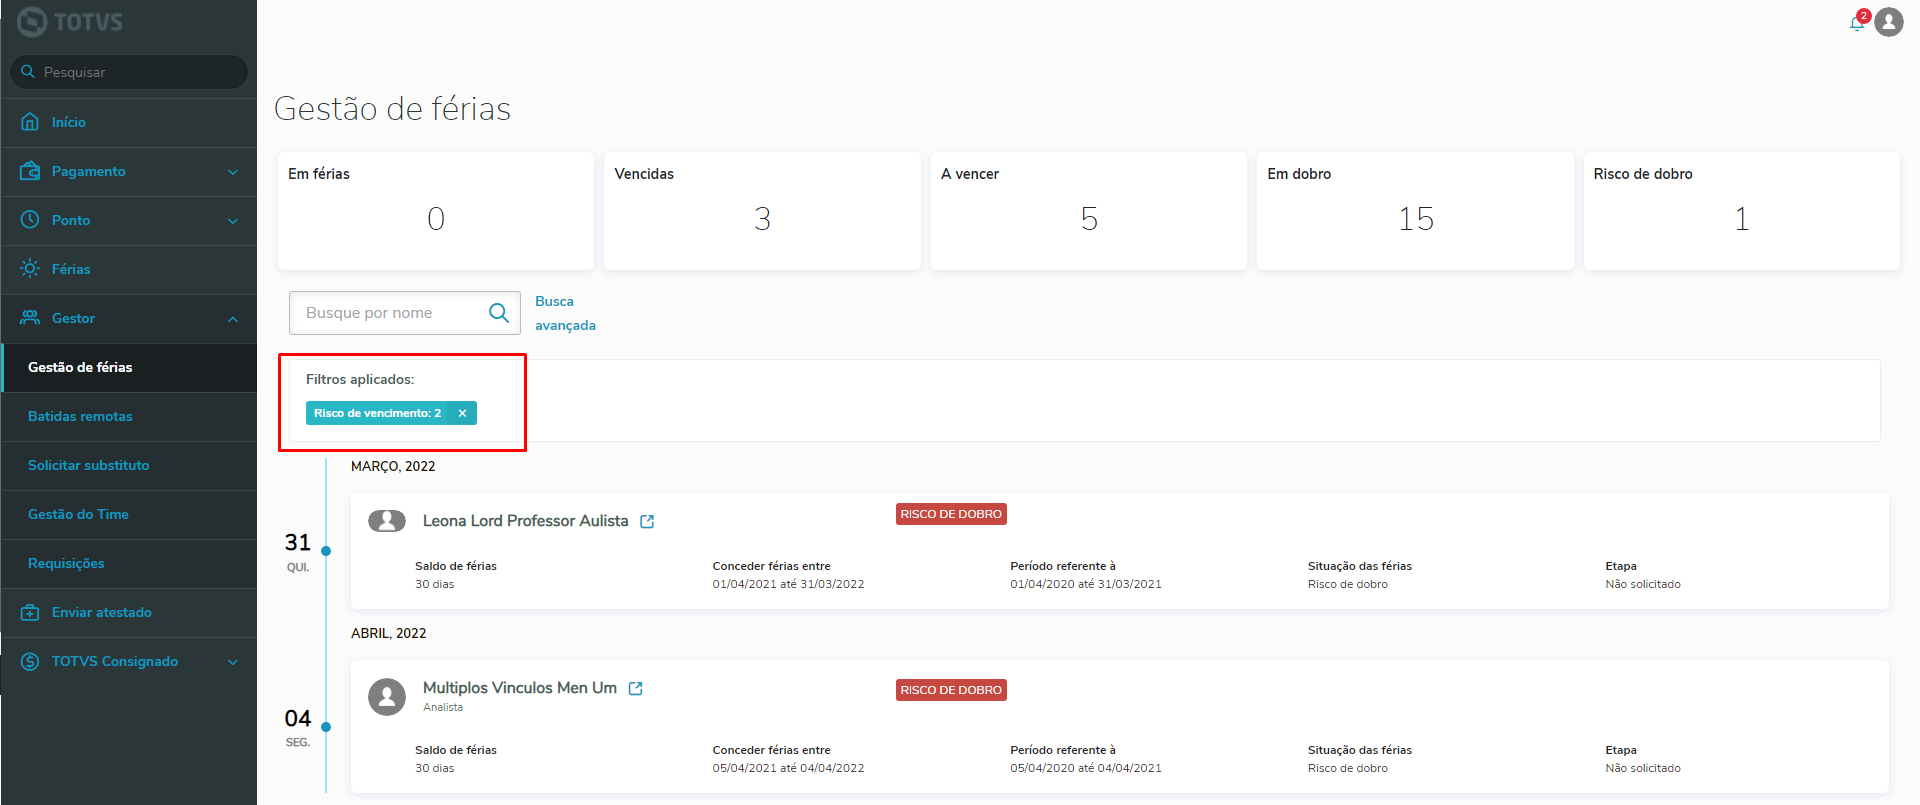Click the TOTVS Consignado dollar icon

[x=30, y=661]
